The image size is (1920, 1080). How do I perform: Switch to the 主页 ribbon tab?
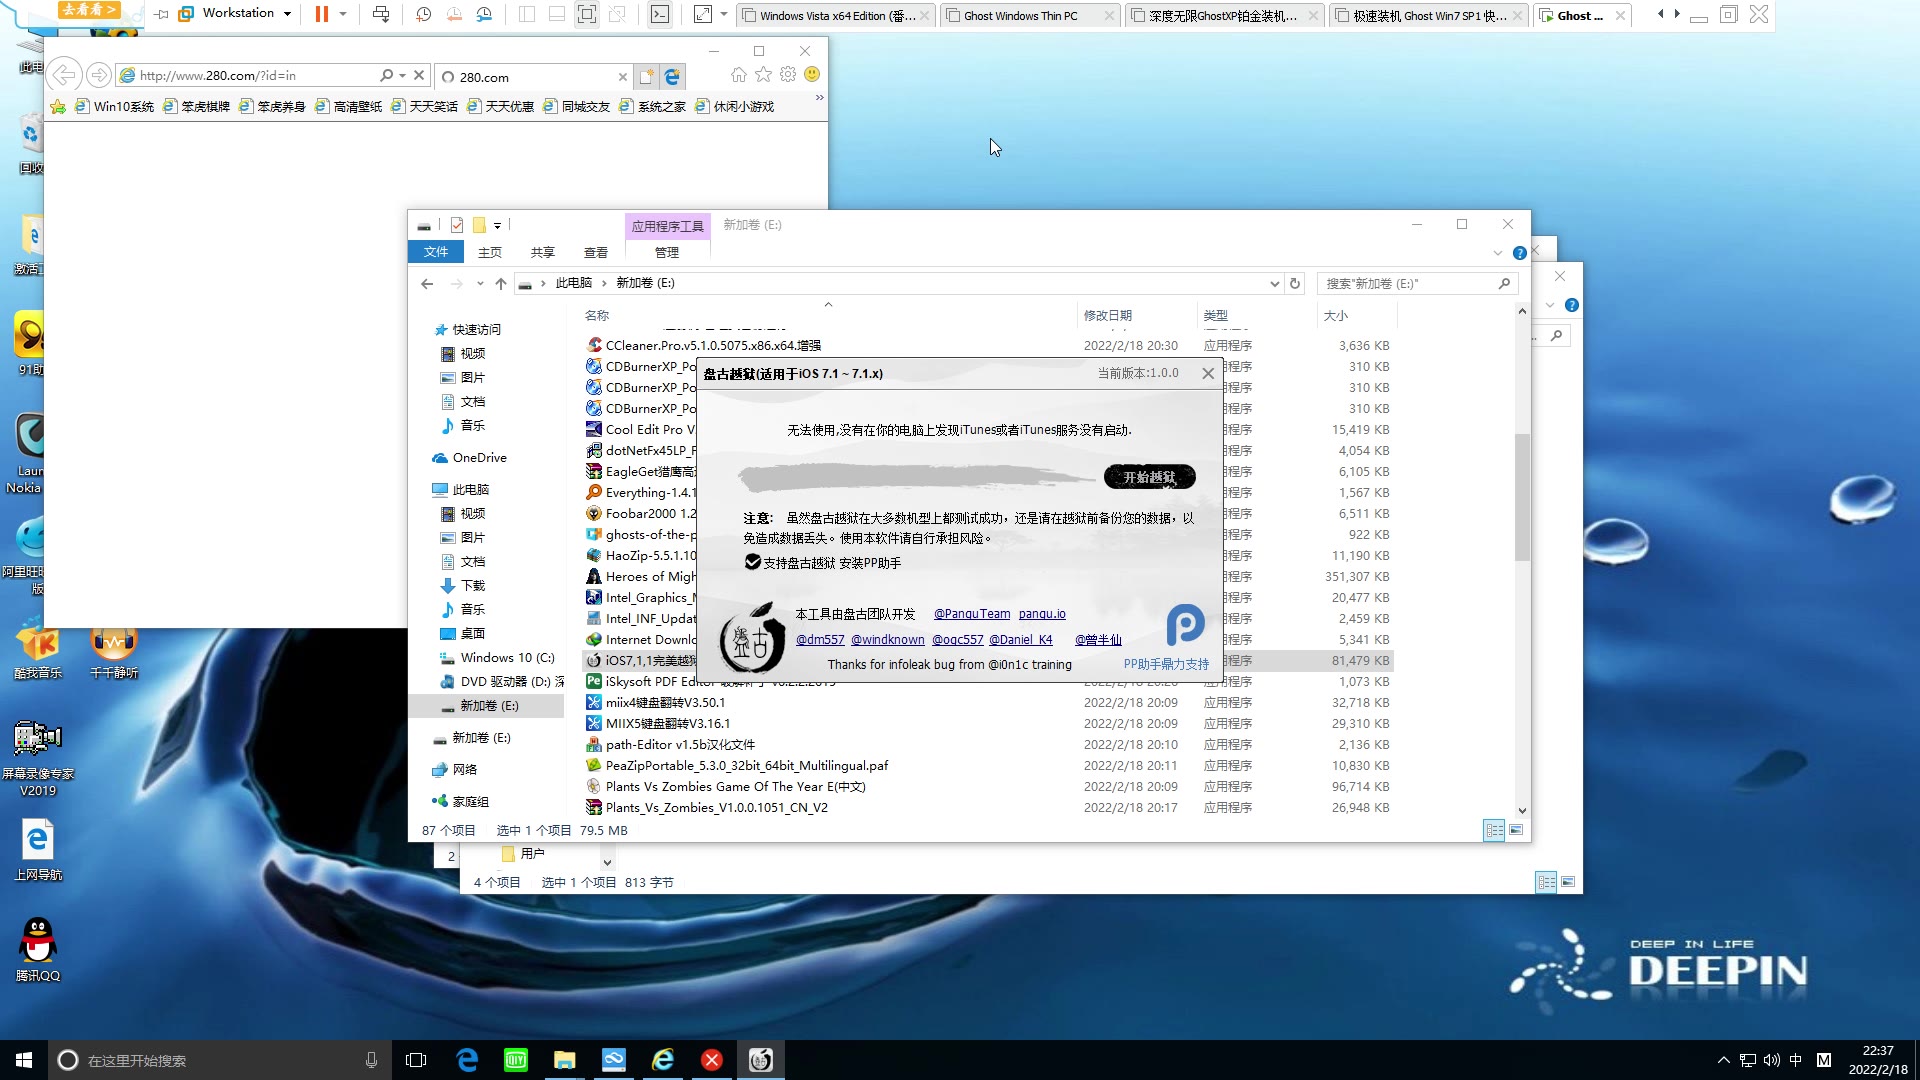490,252
